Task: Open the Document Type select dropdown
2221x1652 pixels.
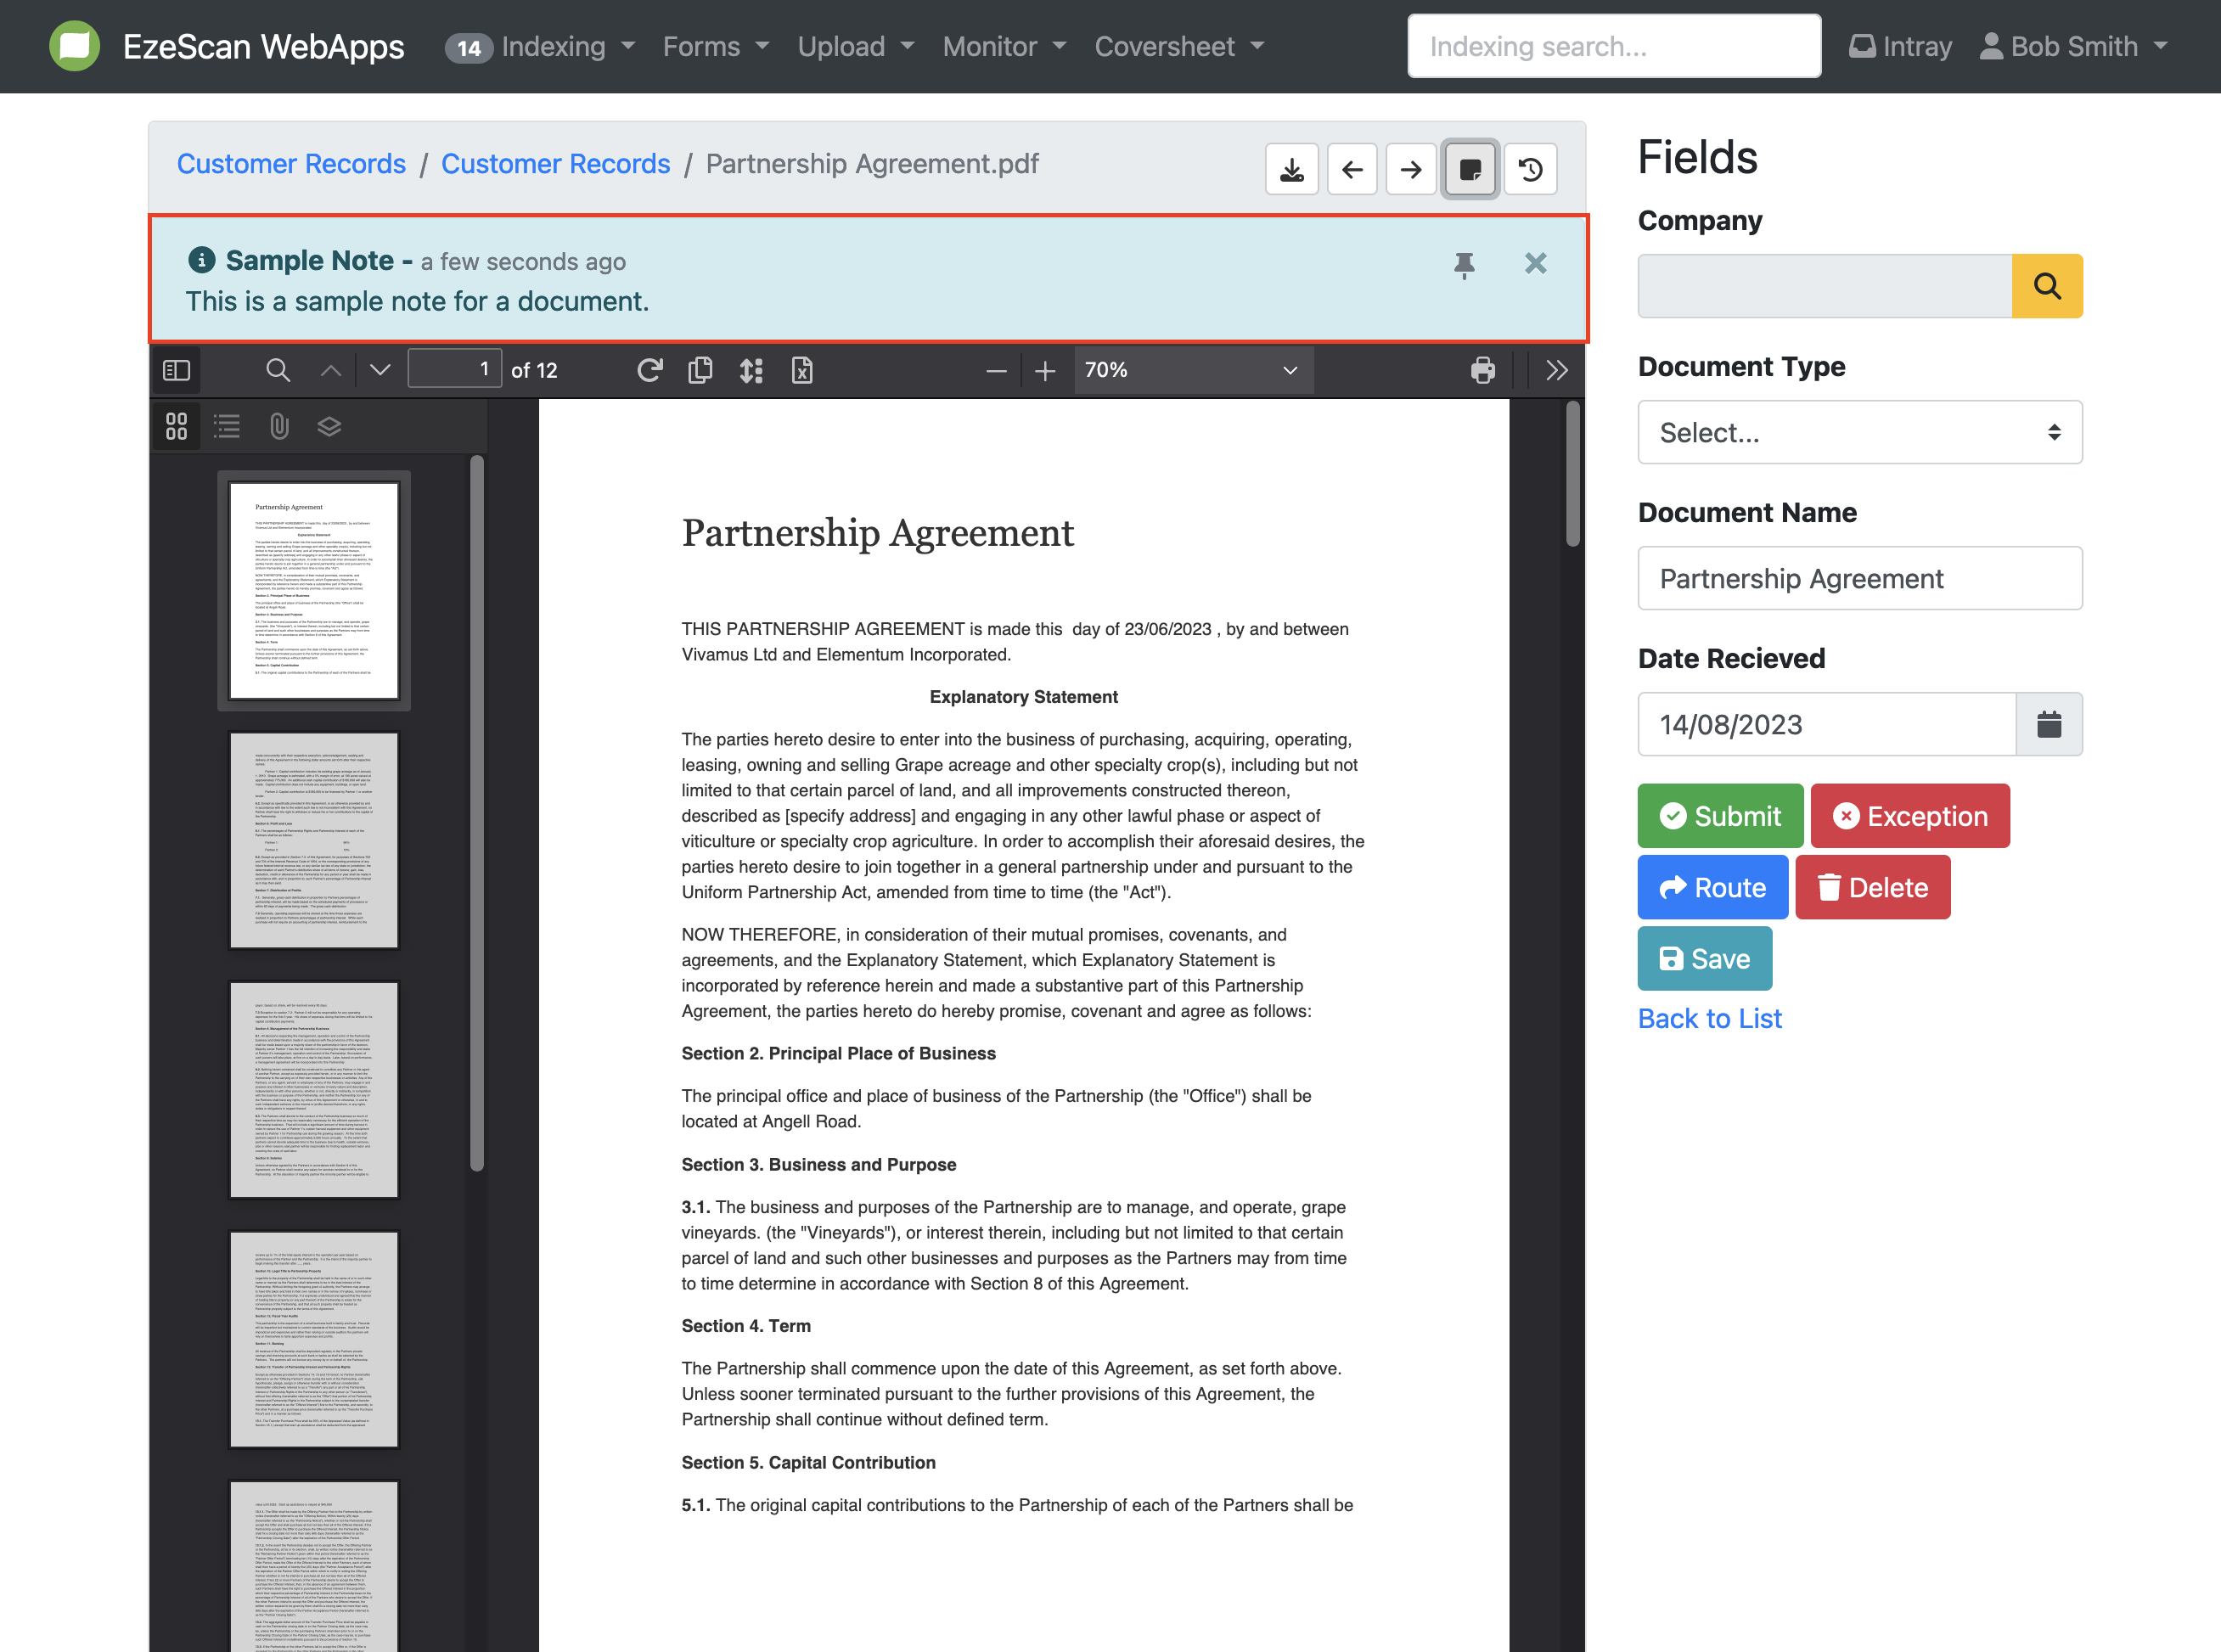Action: pos(1859,432)
